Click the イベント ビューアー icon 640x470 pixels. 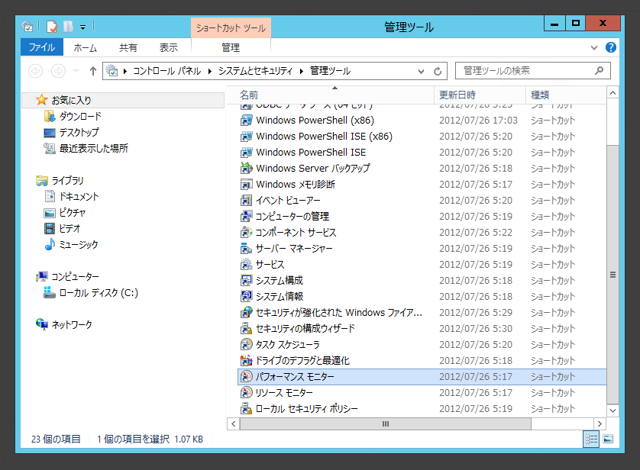pos(246,200)
